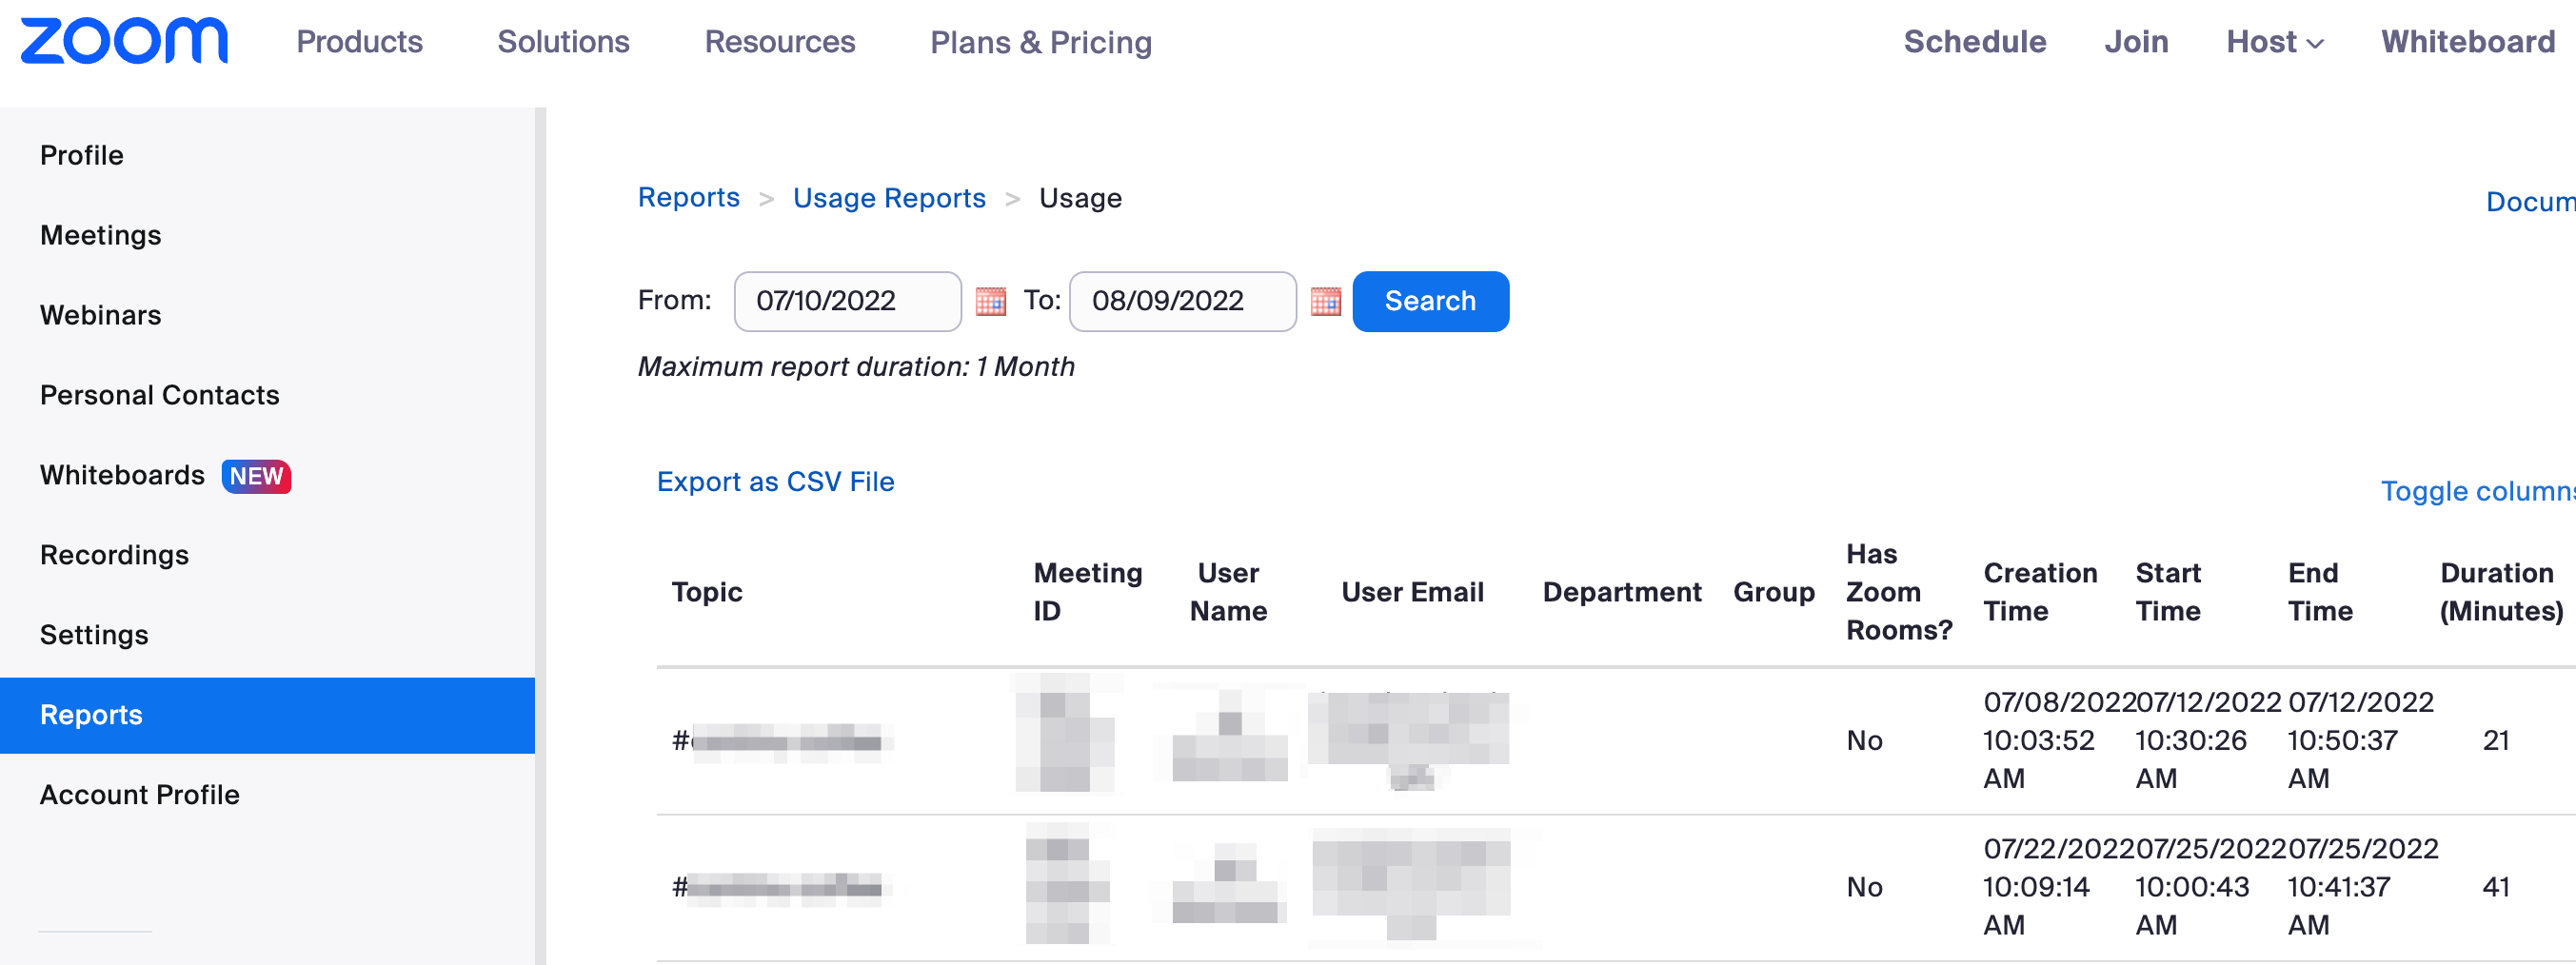Viewport: 2576px width, 965px height.
Task: Click the Toggle columns link
Action: tap(2478, 491)
